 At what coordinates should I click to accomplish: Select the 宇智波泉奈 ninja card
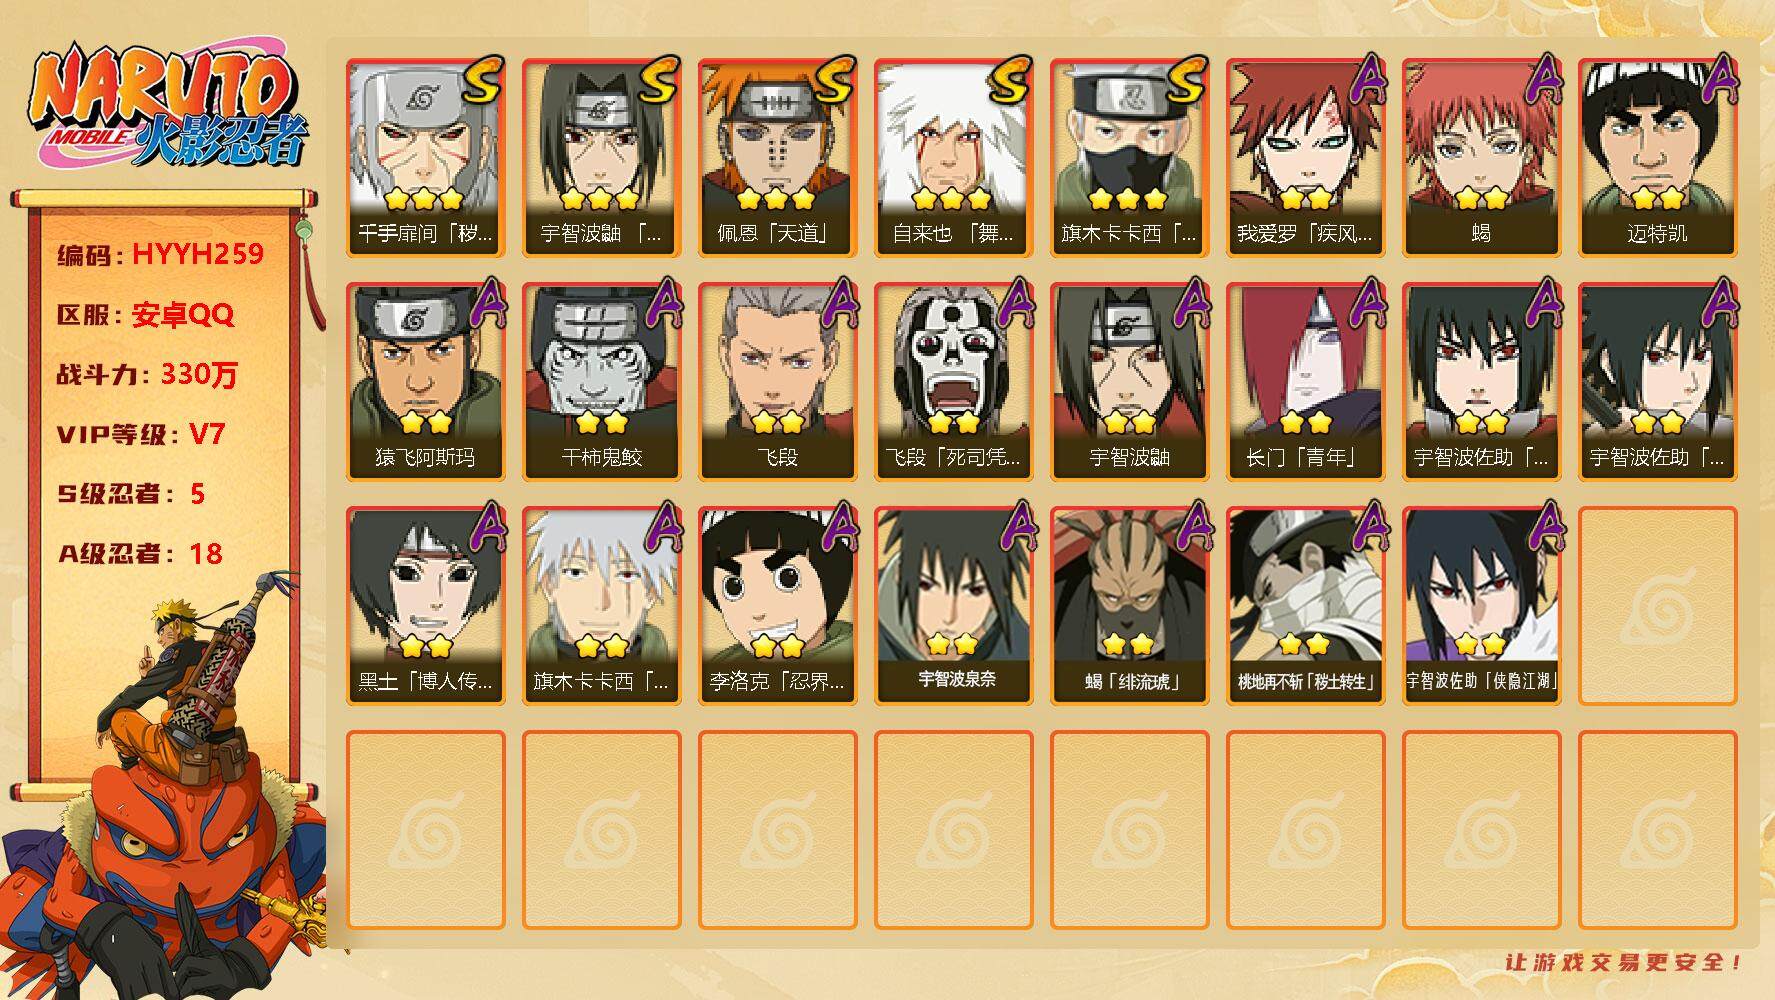pos(953,606)
